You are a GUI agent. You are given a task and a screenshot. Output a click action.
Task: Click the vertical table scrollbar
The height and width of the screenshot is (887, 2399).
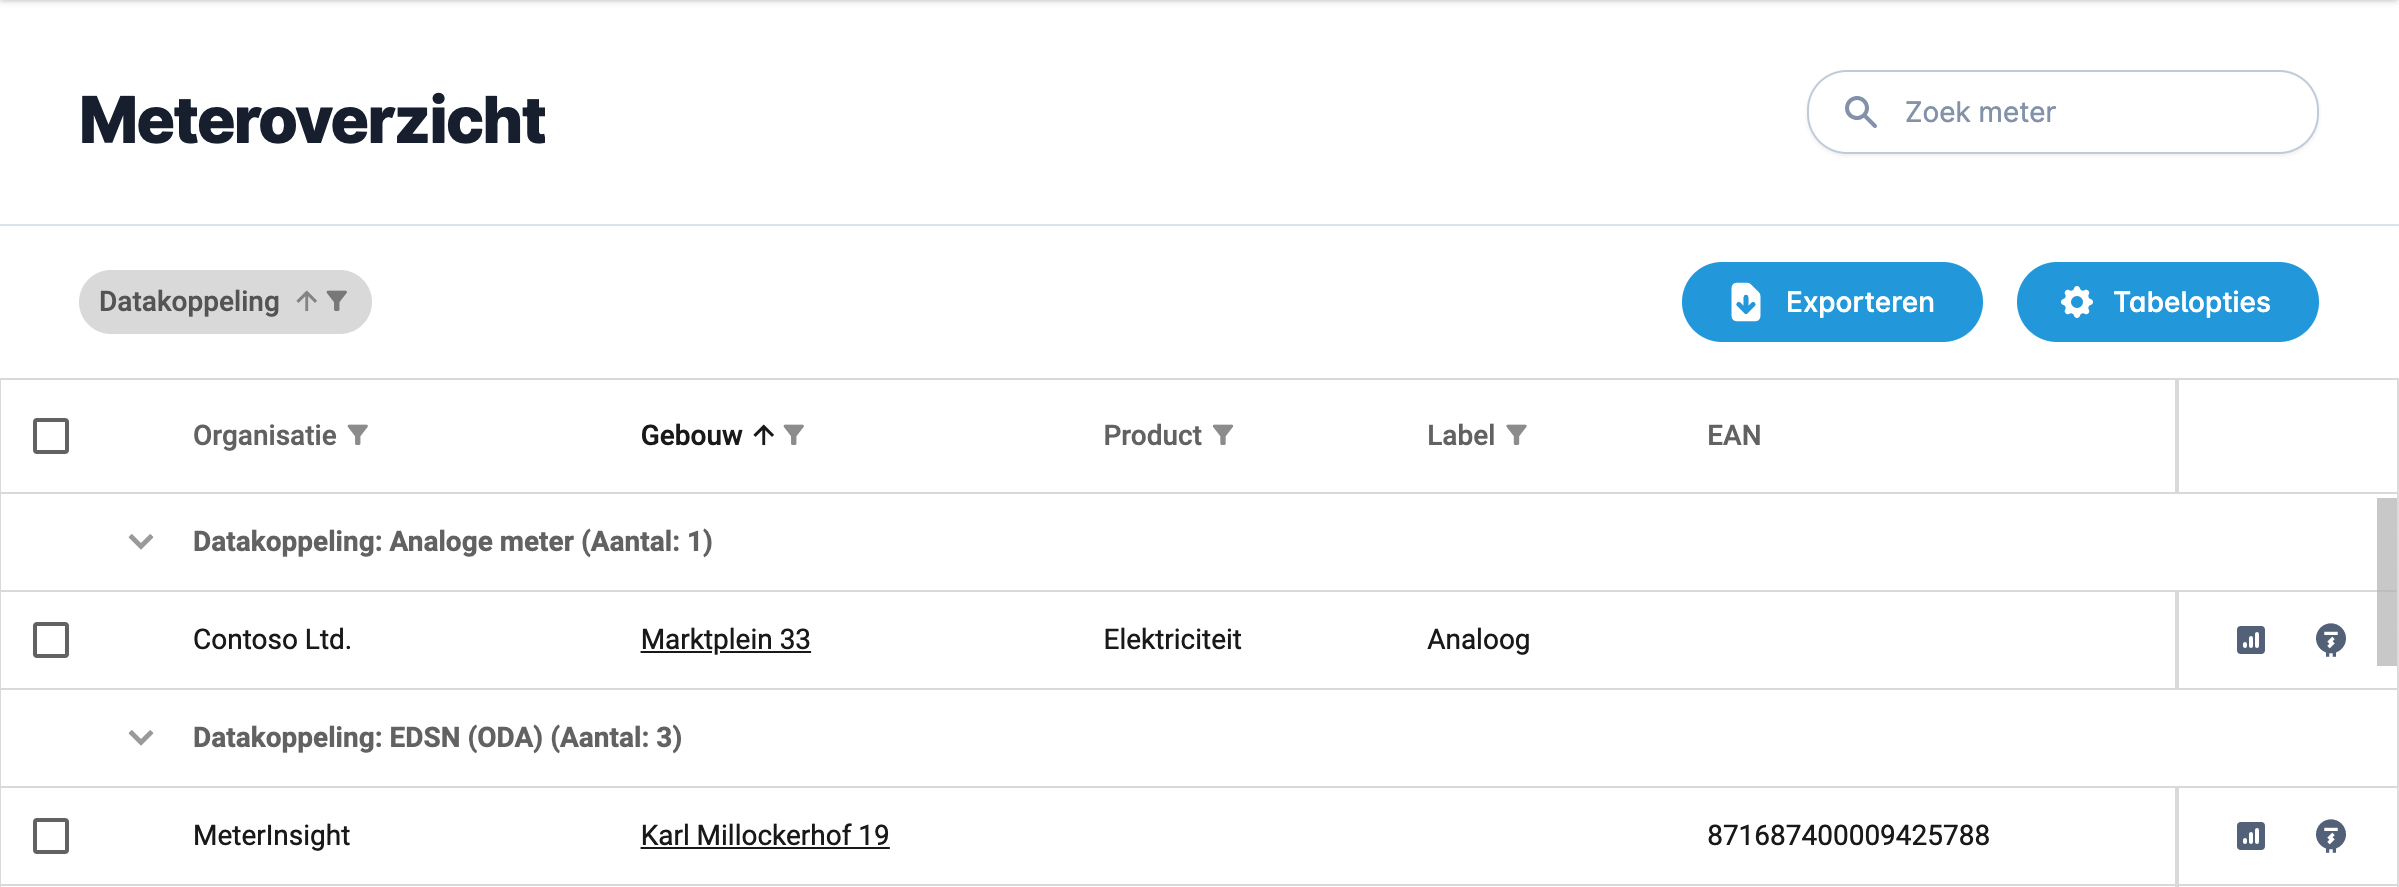click(2386, 582)
